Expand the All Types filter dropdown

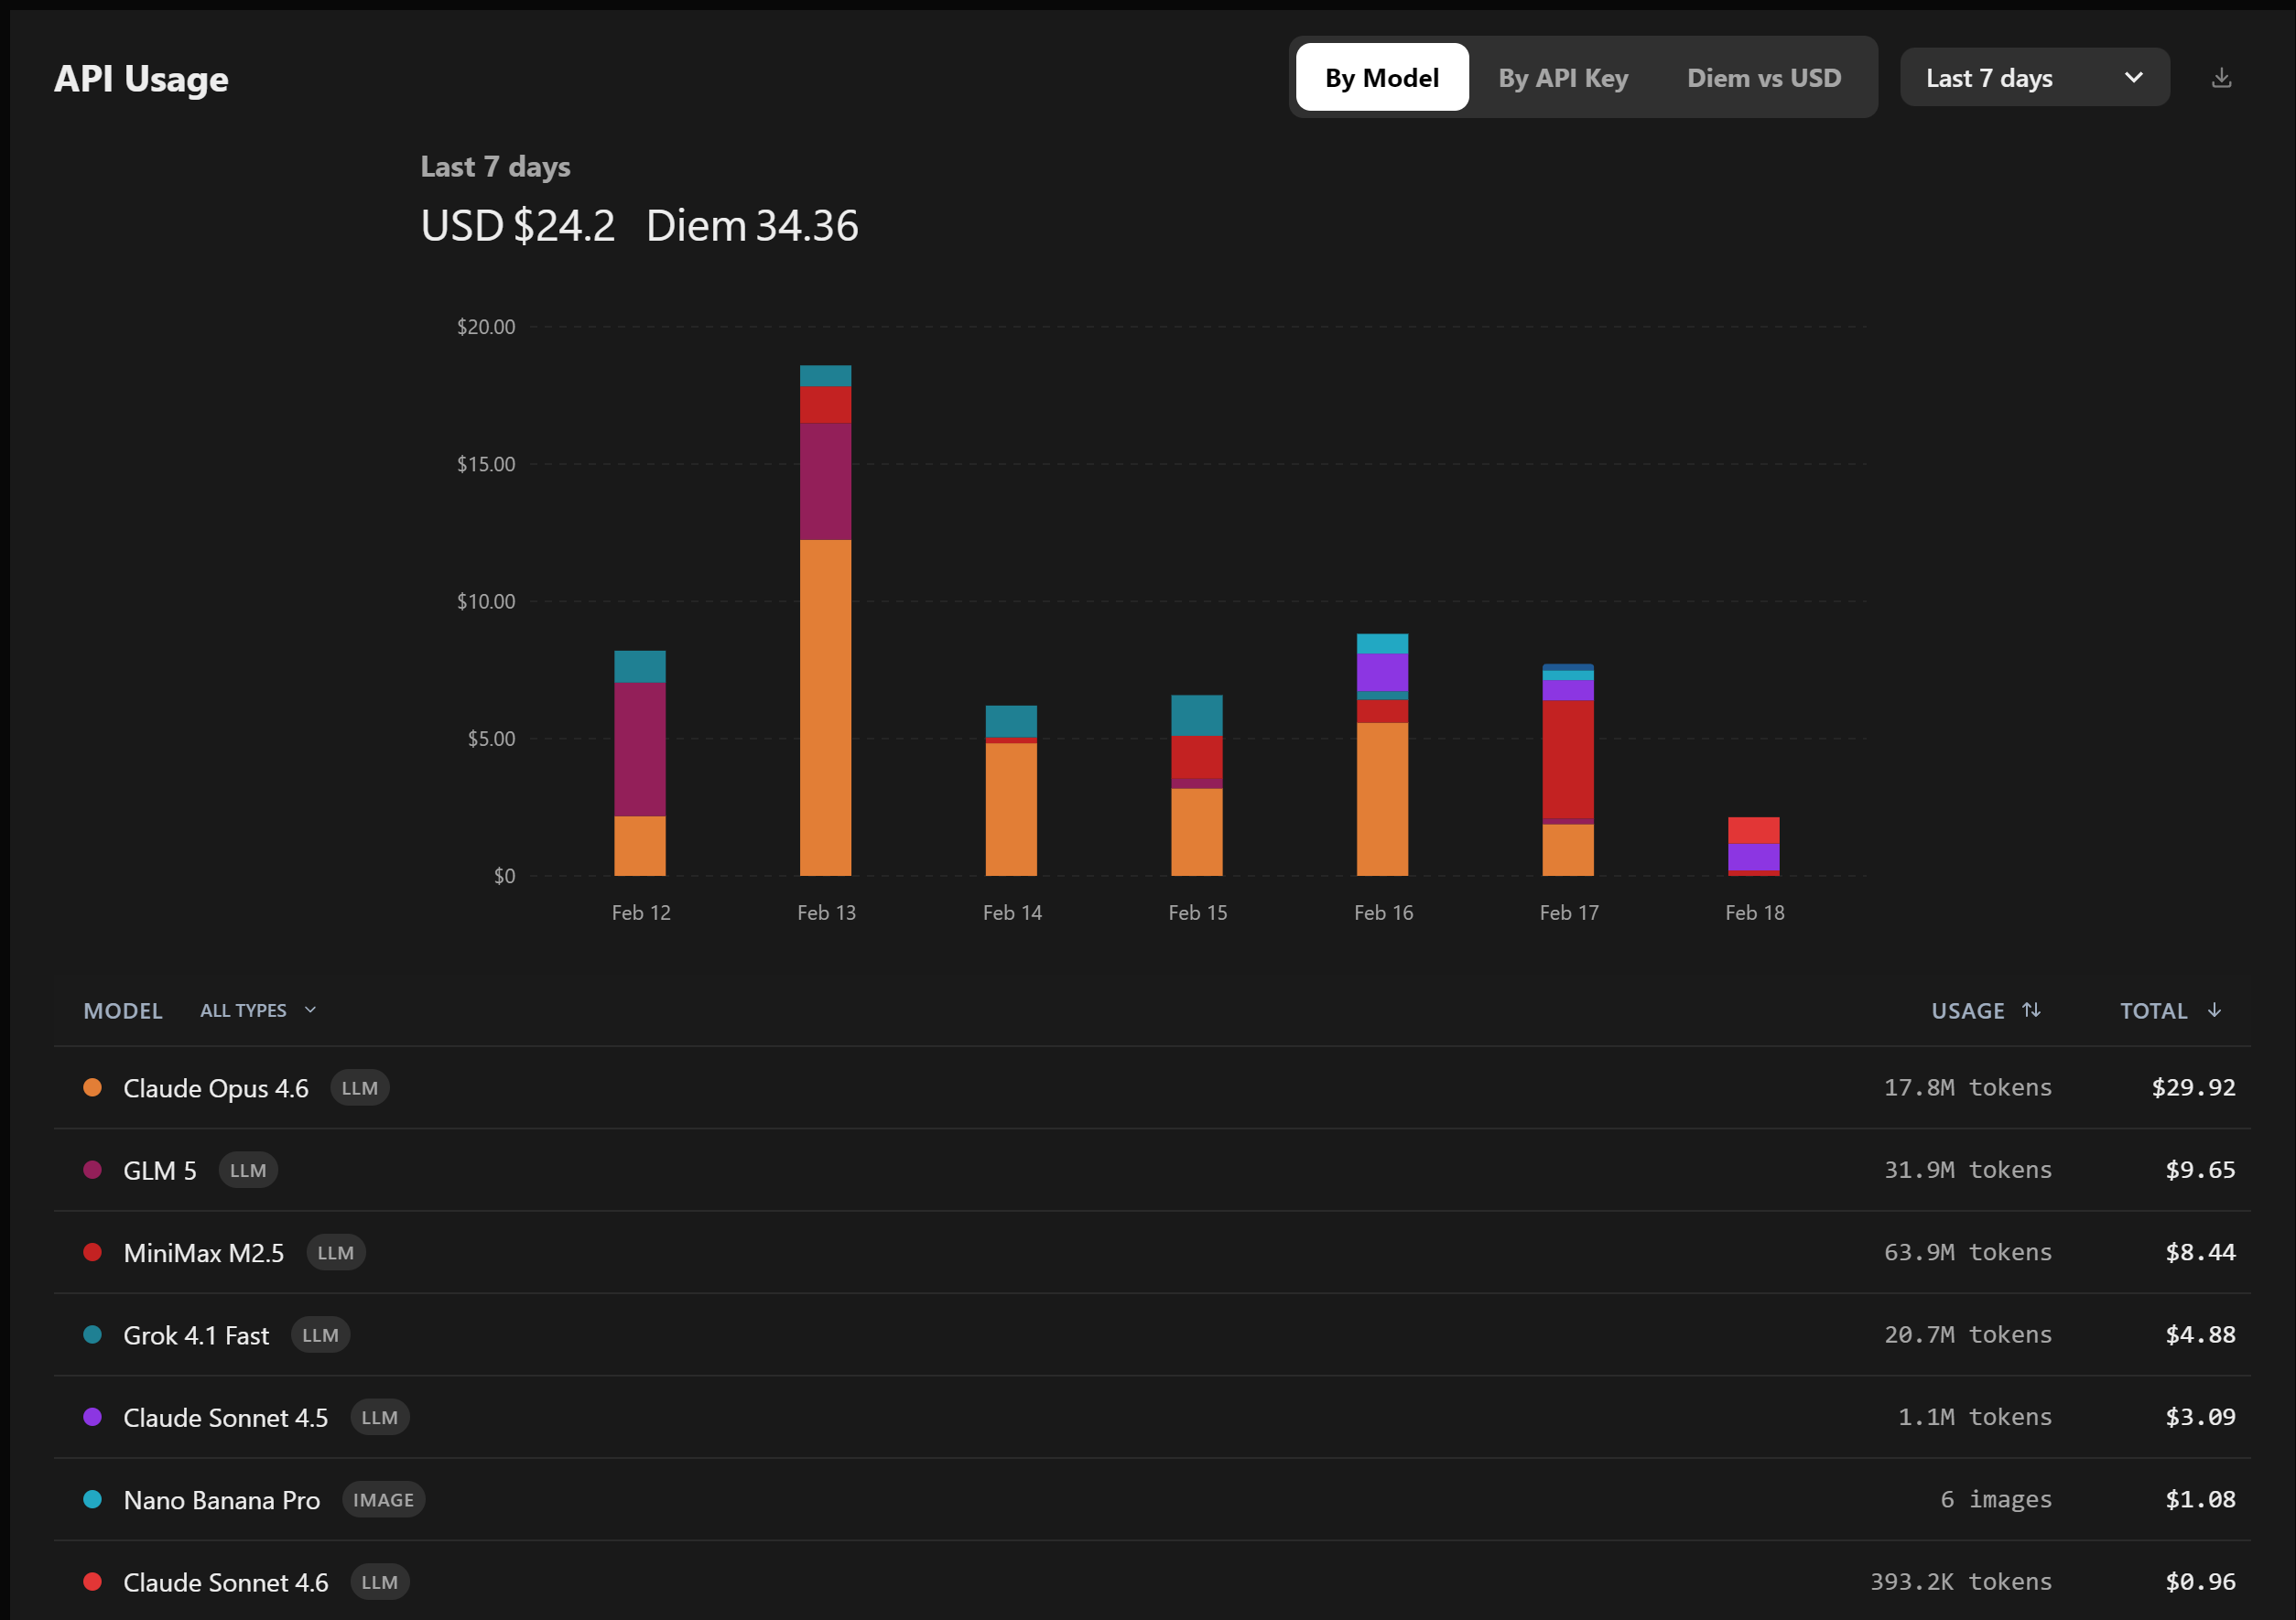point(243,1011)
